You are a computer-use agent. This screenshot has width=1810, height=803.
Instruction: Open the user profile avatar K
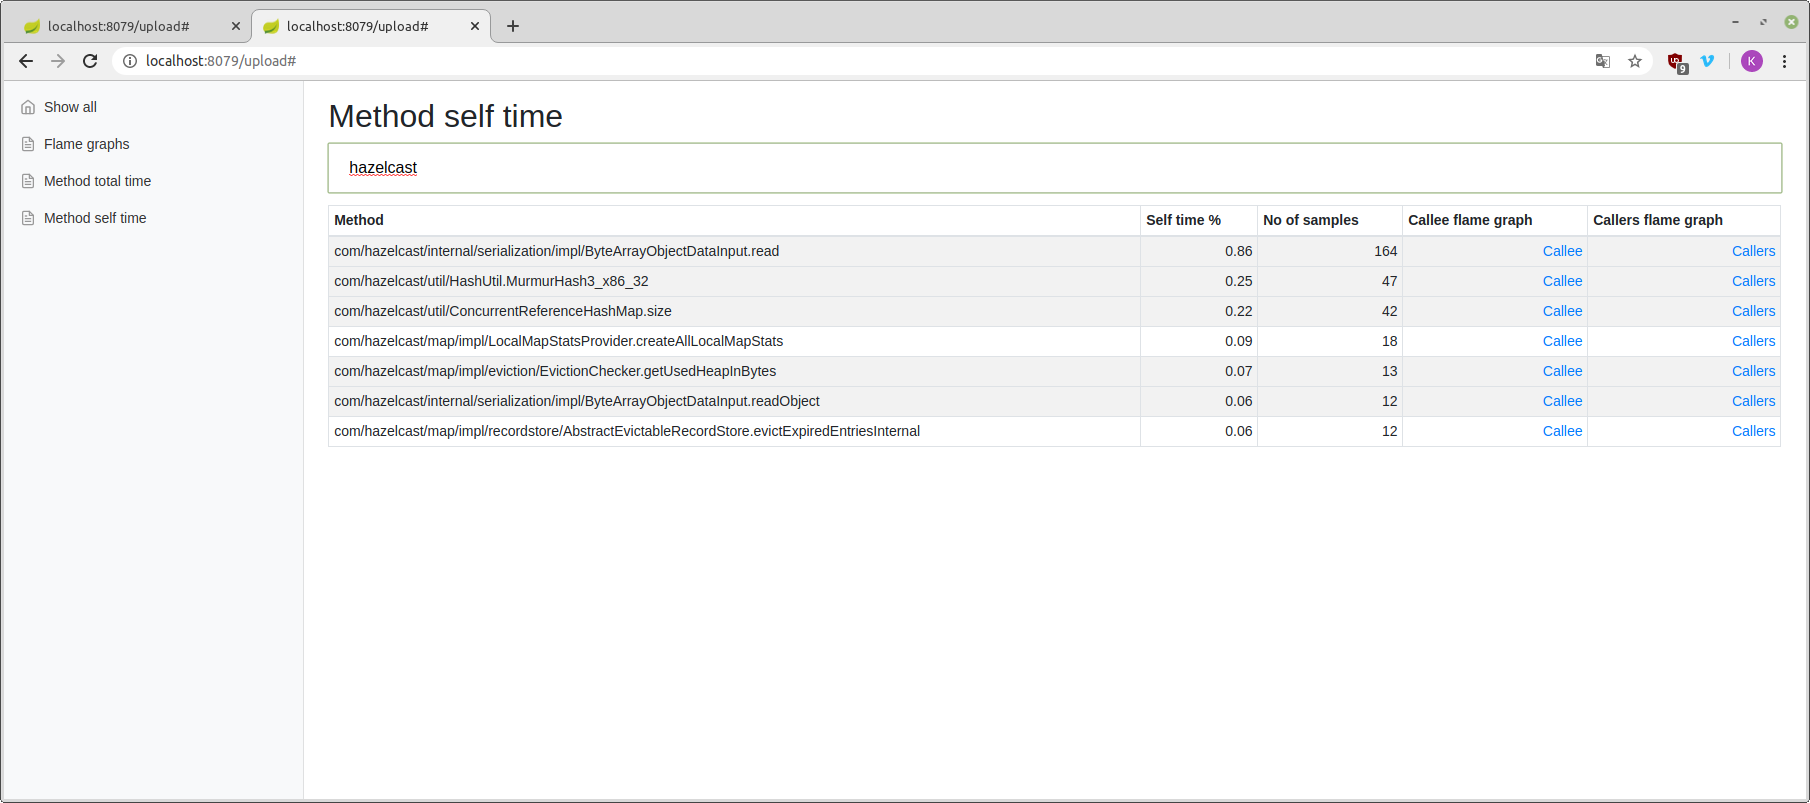[1752, 61]
